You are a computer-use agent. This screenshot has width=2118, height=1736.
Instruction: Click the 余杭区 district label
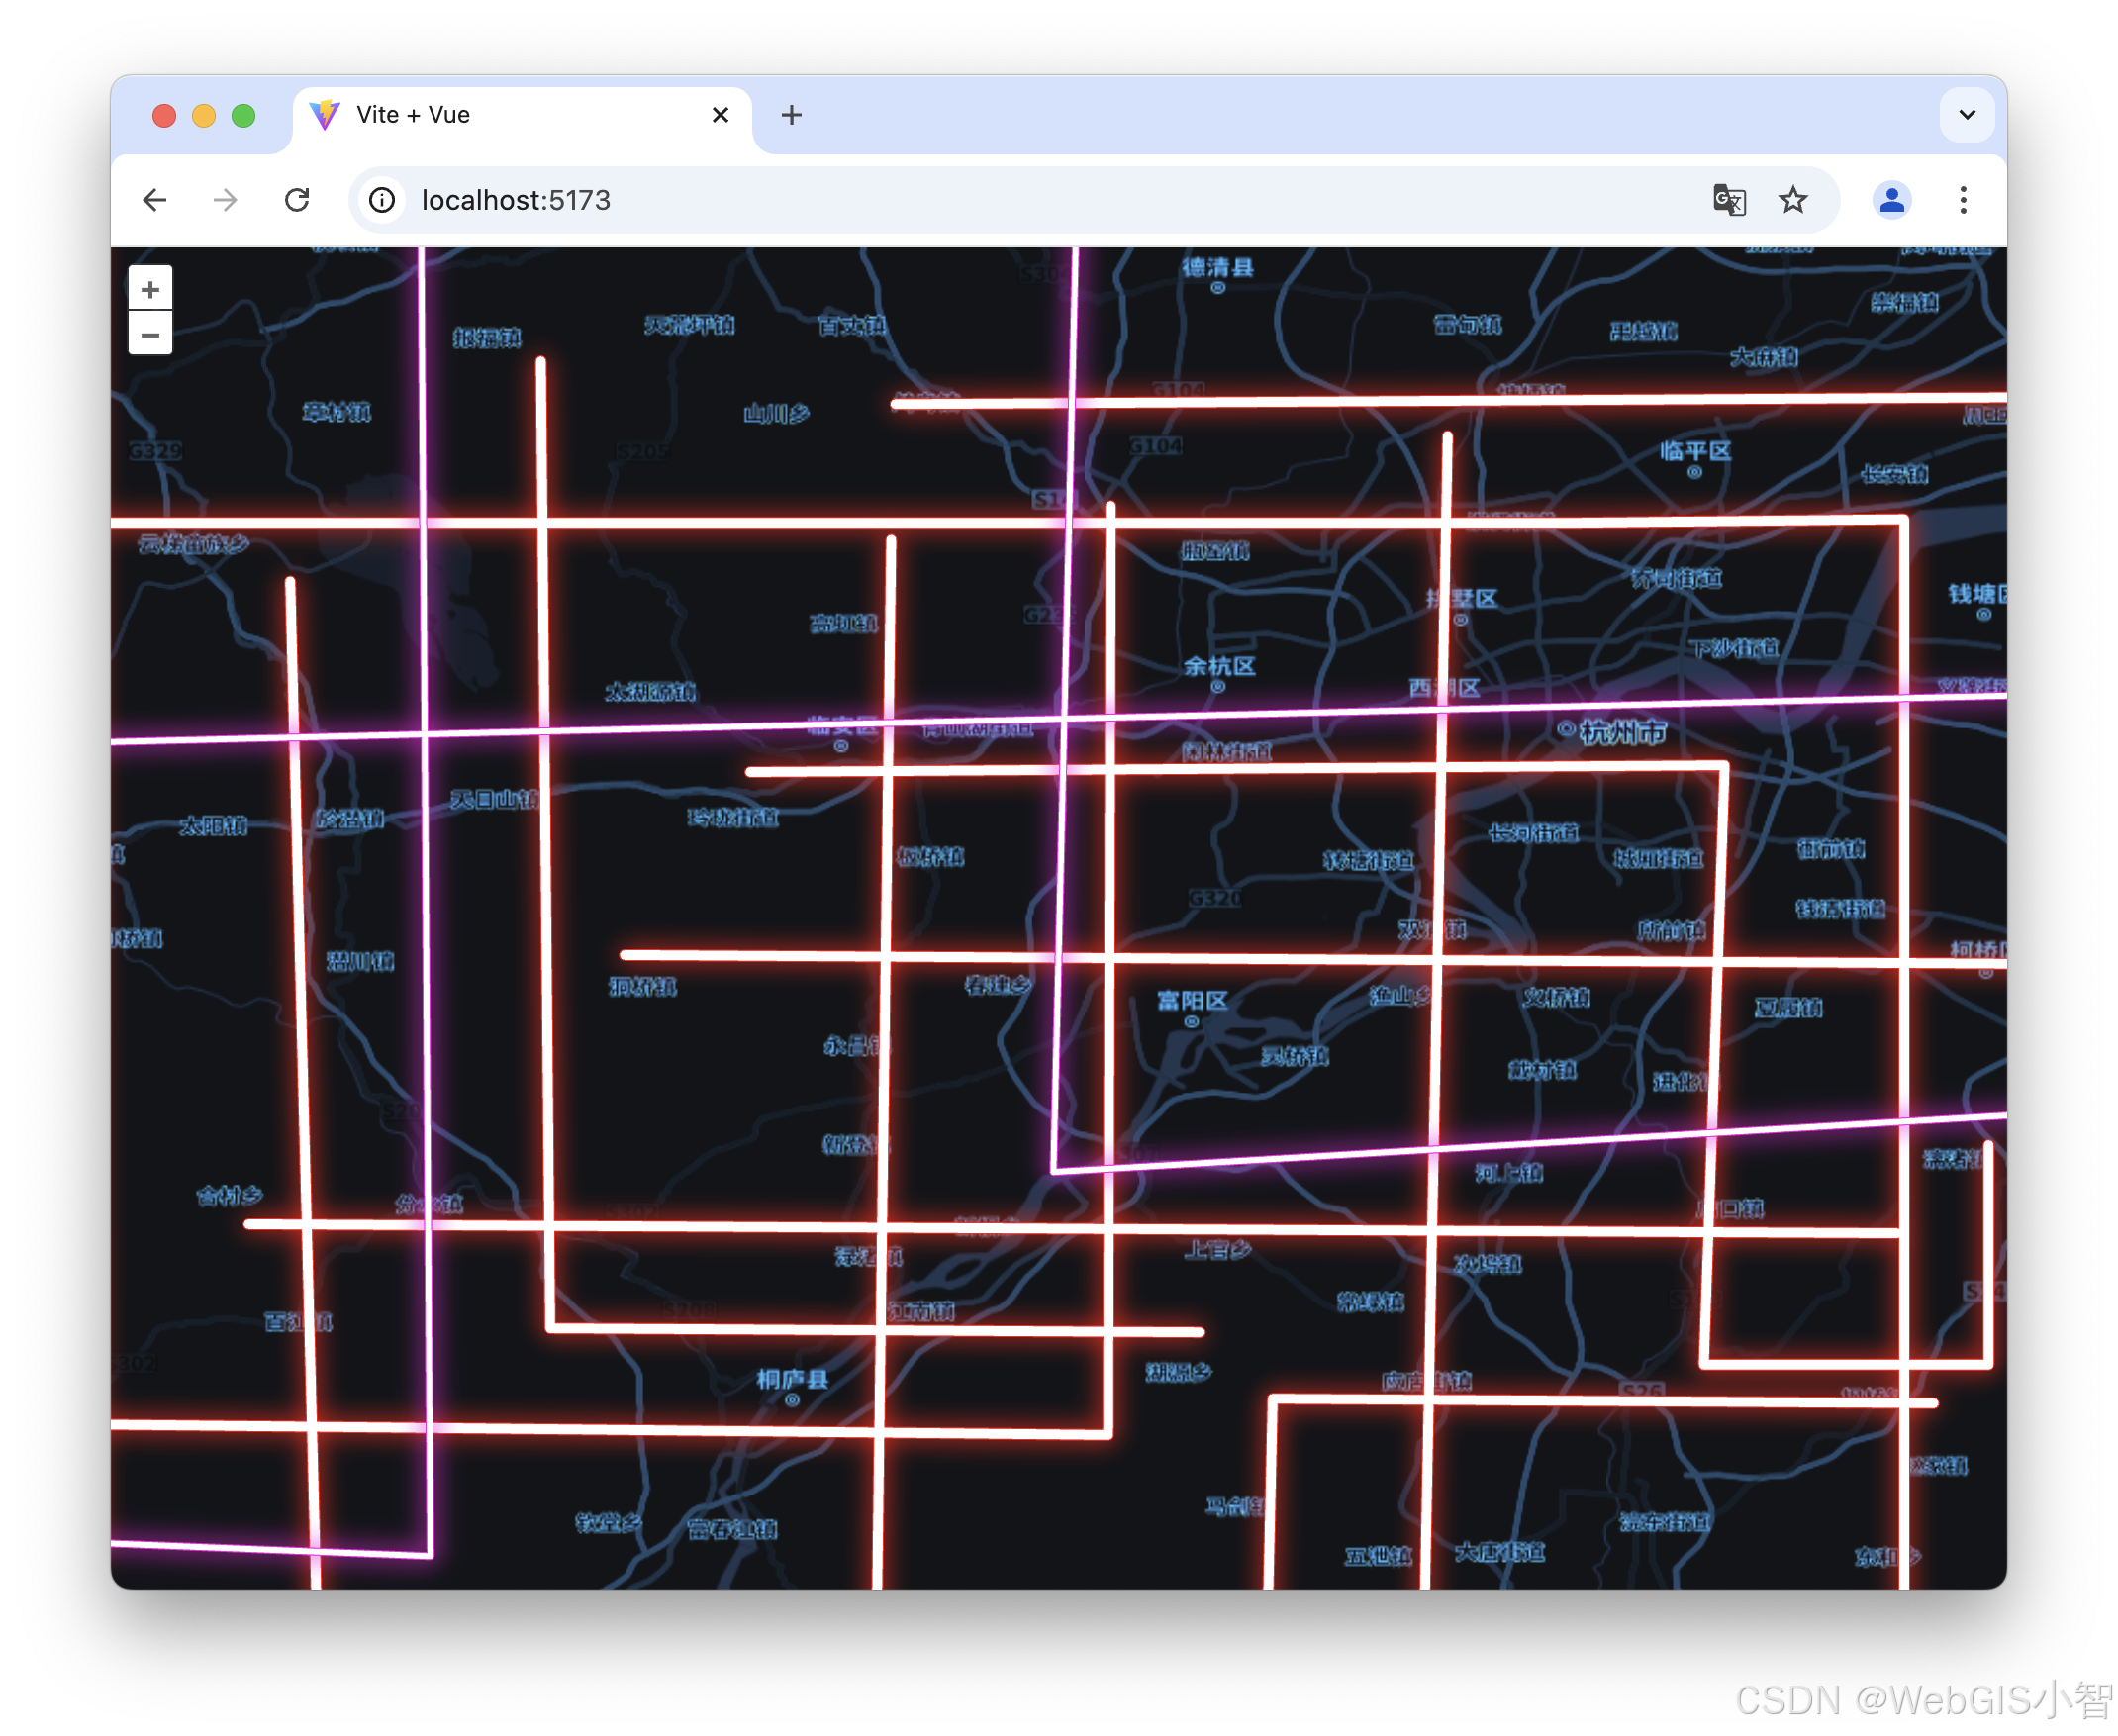click(x=1219, y=667)
